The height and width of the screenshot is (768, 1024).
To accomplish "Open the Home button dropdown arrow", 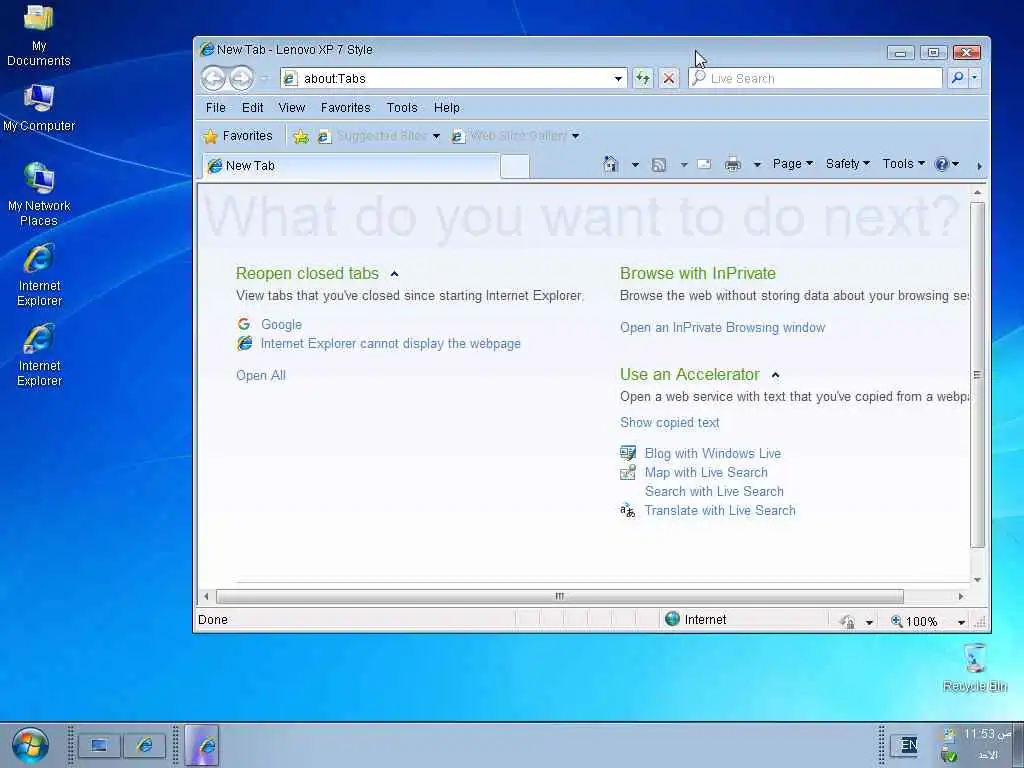I will (x=635, y=165).
